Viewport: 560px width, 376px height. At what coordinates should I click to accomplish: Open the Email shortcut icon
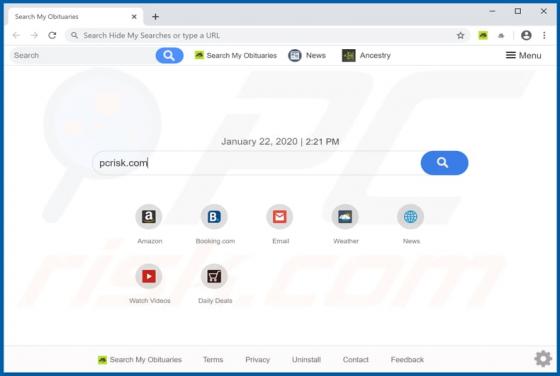(x=280, y=216)
